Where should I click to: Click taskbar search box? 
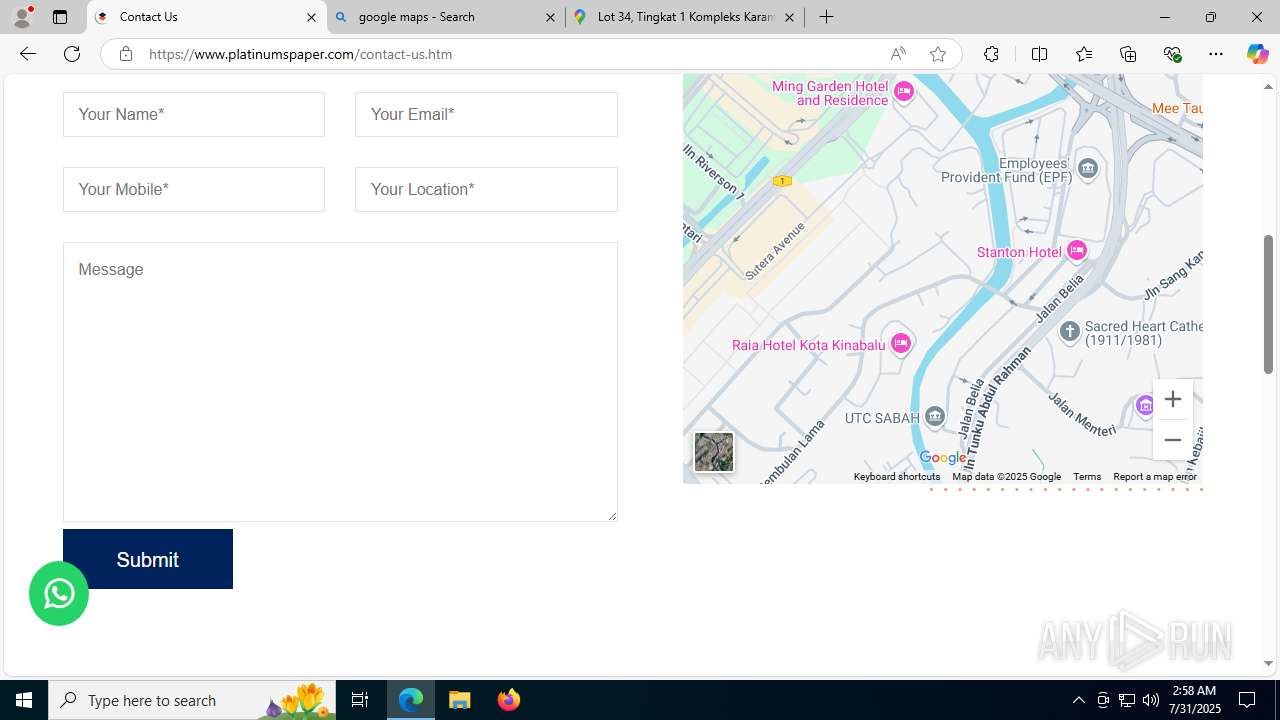point(192,700)
